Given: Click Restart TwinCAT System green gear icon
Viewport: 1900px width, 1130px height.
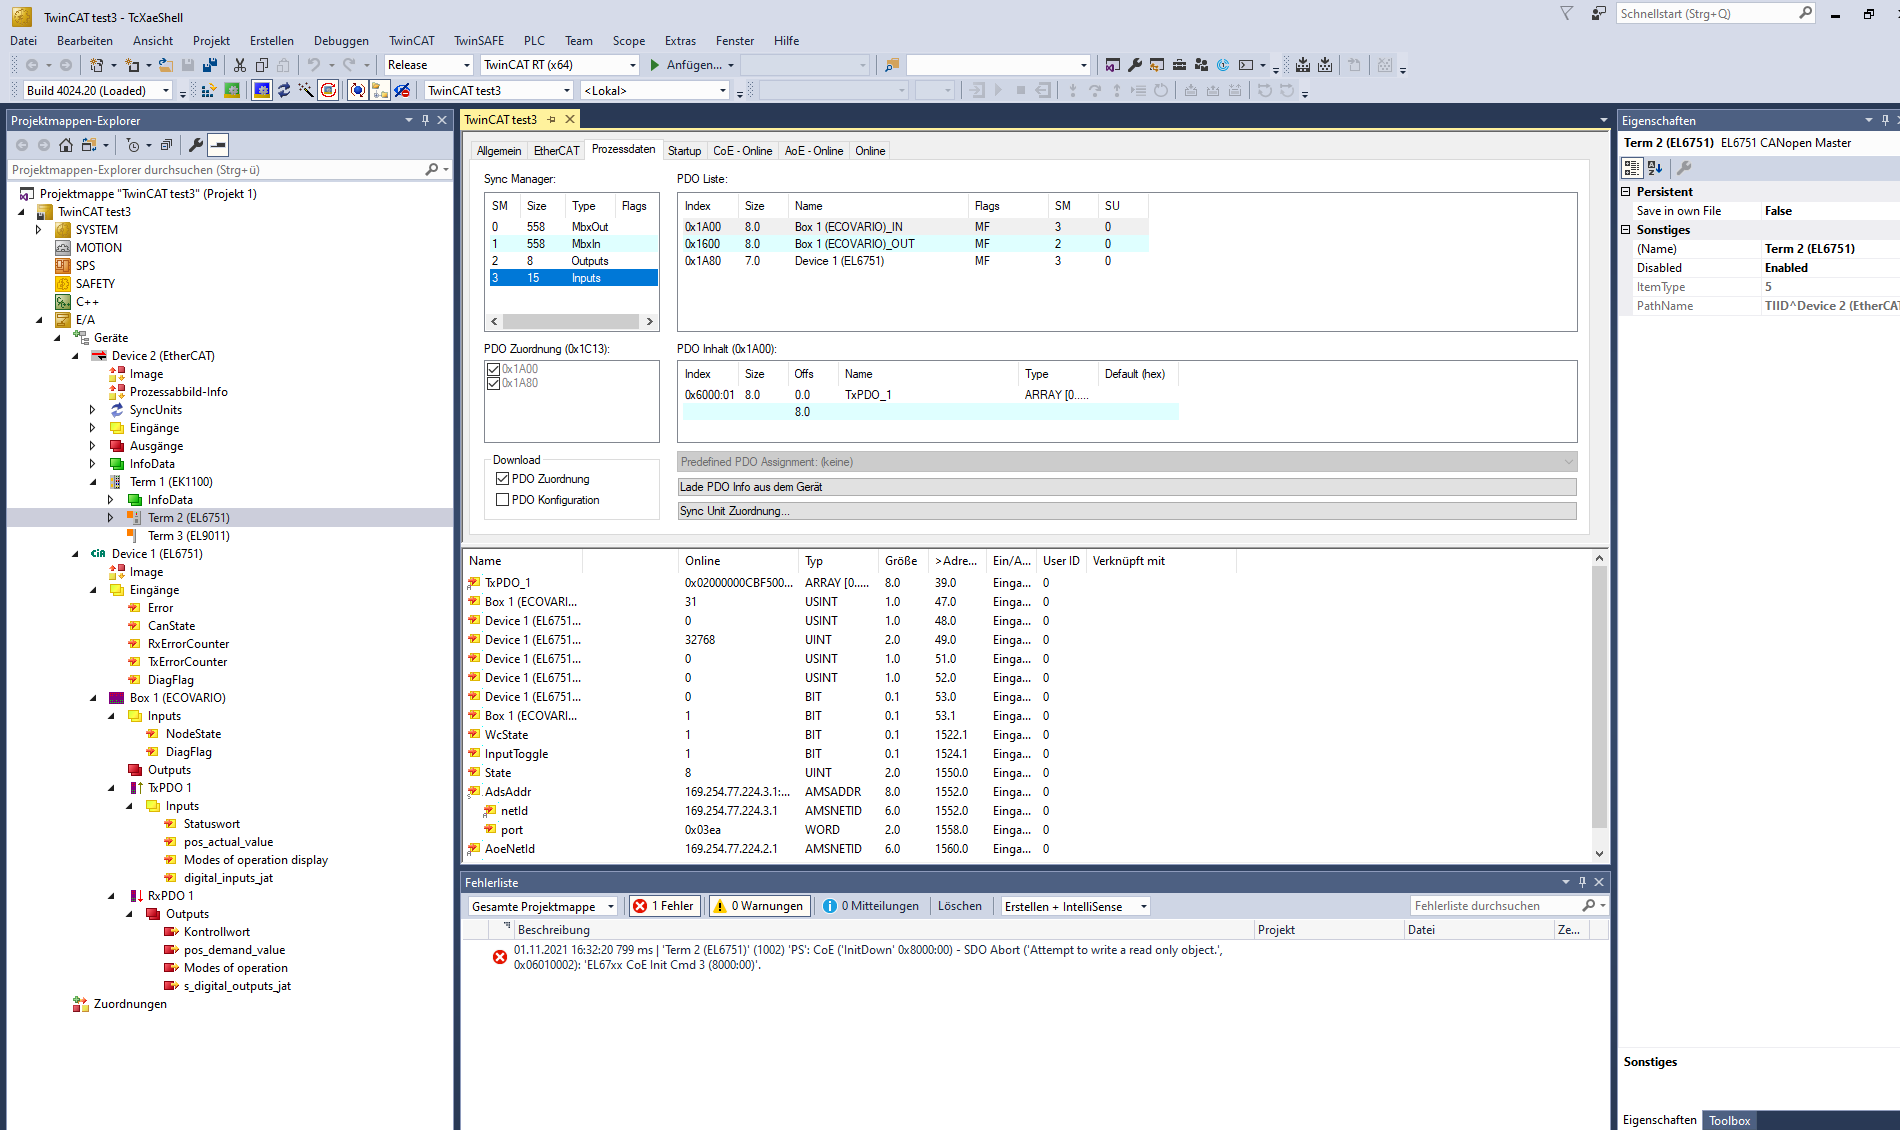Looking at the screenshot, I should (x=232, y=90).
